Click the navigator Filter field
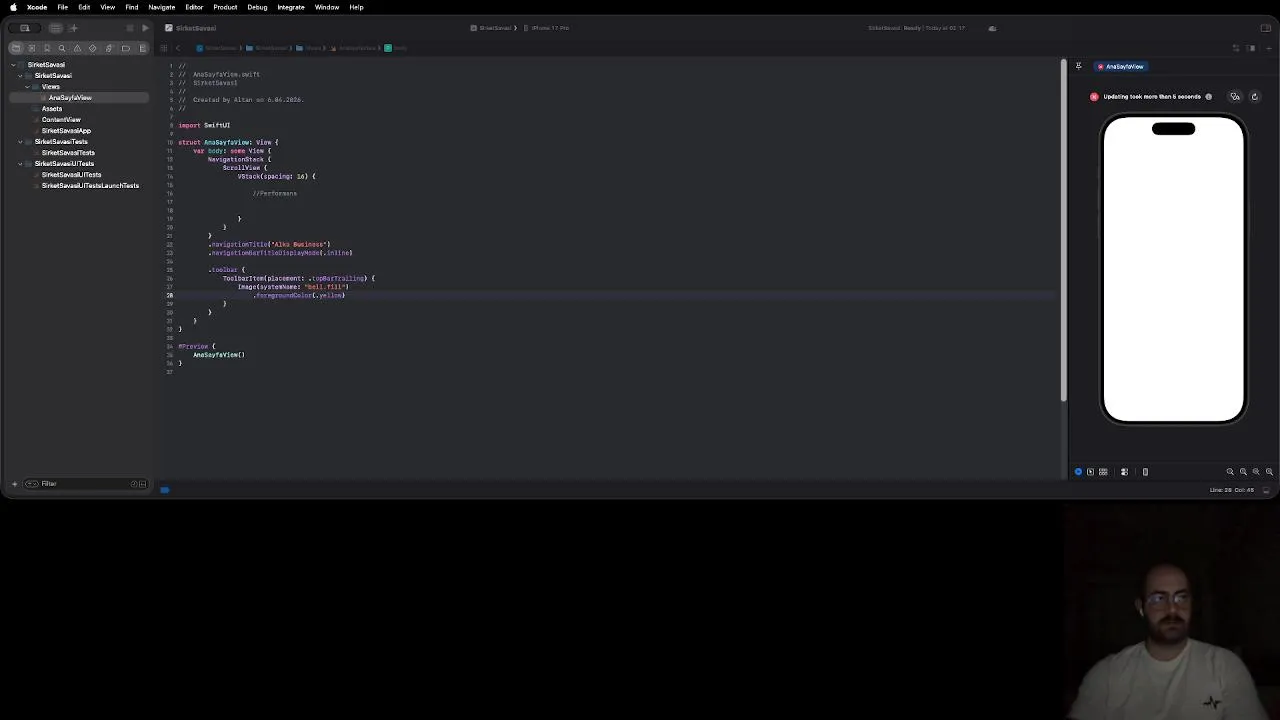 pos(84,484)
